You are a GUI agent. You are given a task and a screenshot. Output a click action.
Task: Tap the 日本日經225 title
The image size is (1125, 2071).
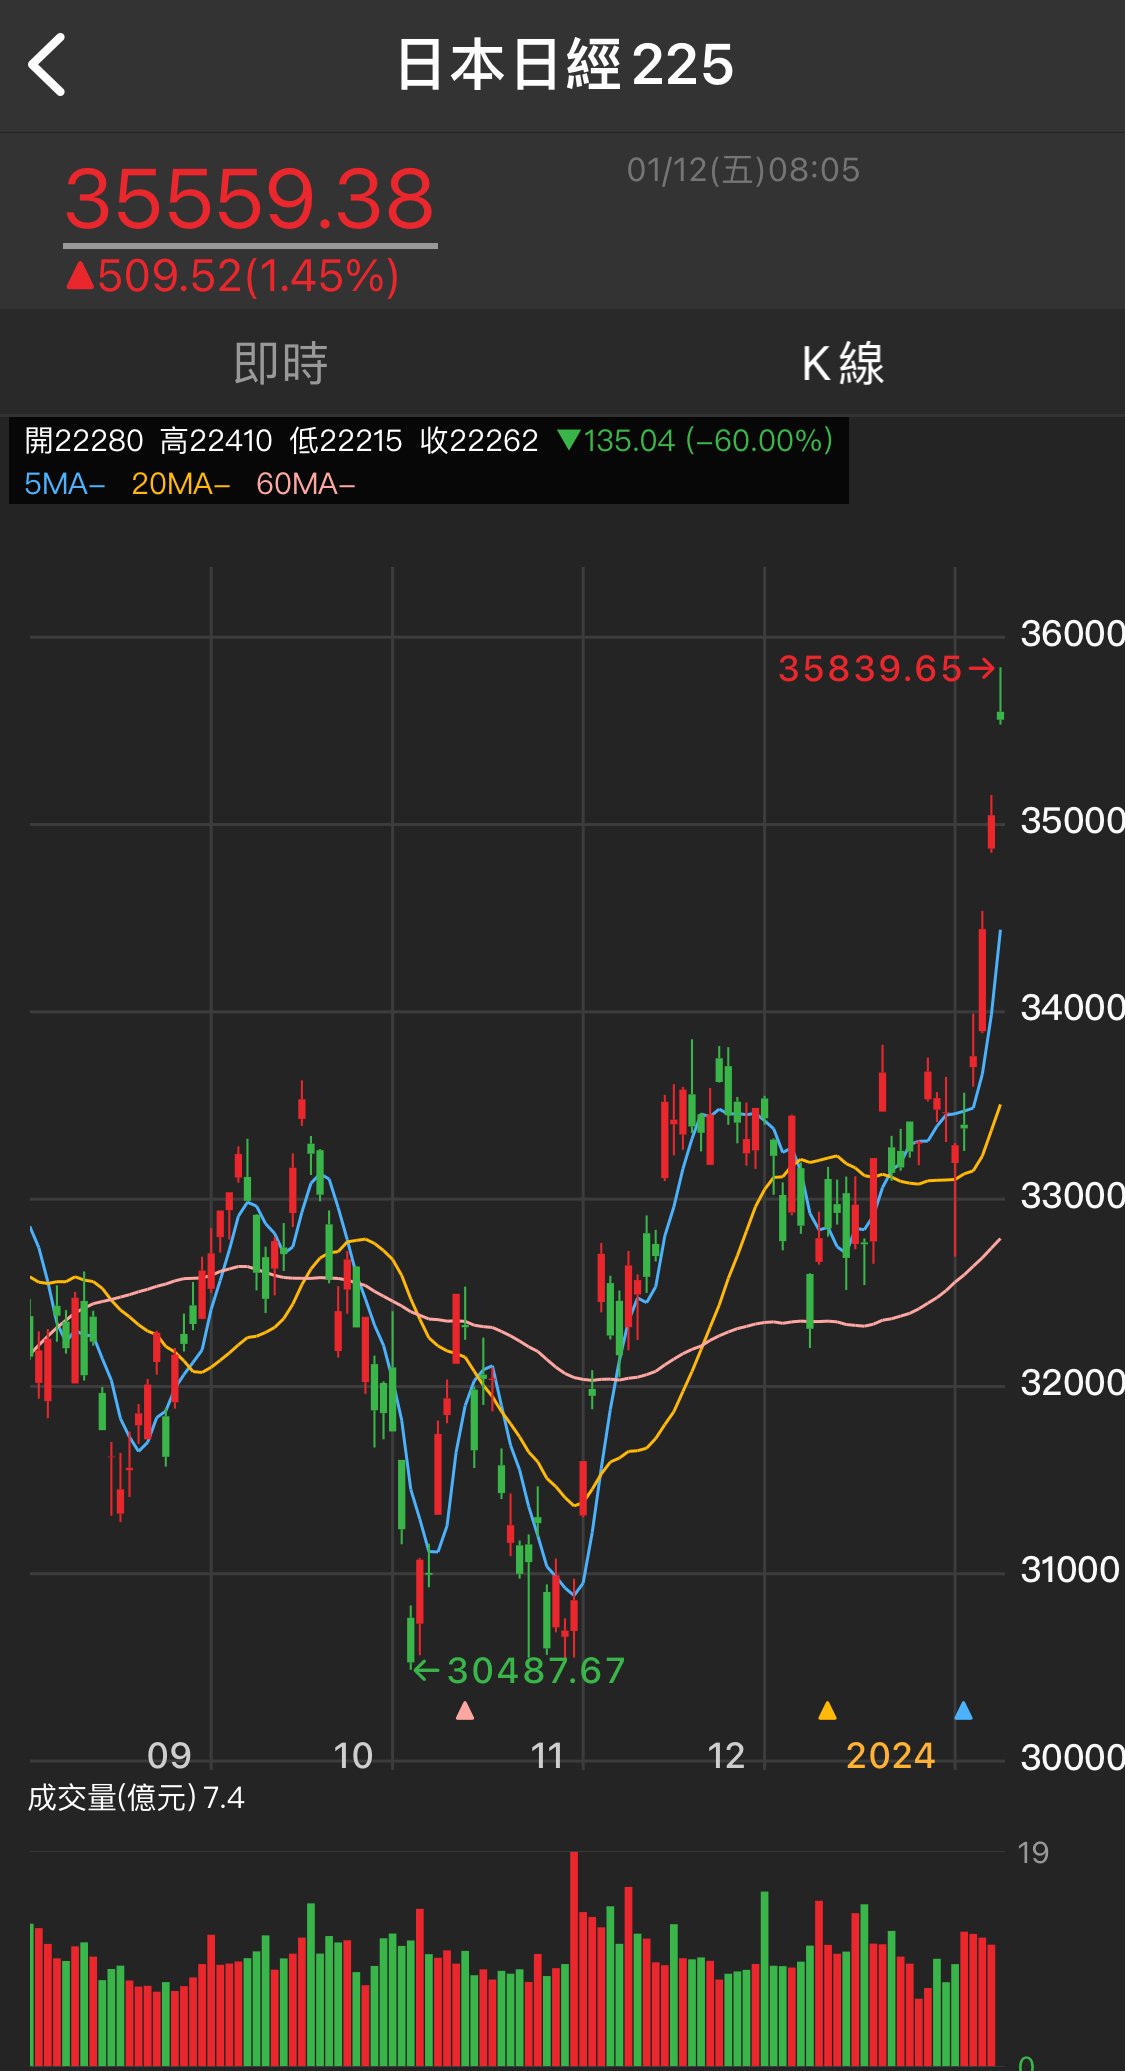[565, 65]
